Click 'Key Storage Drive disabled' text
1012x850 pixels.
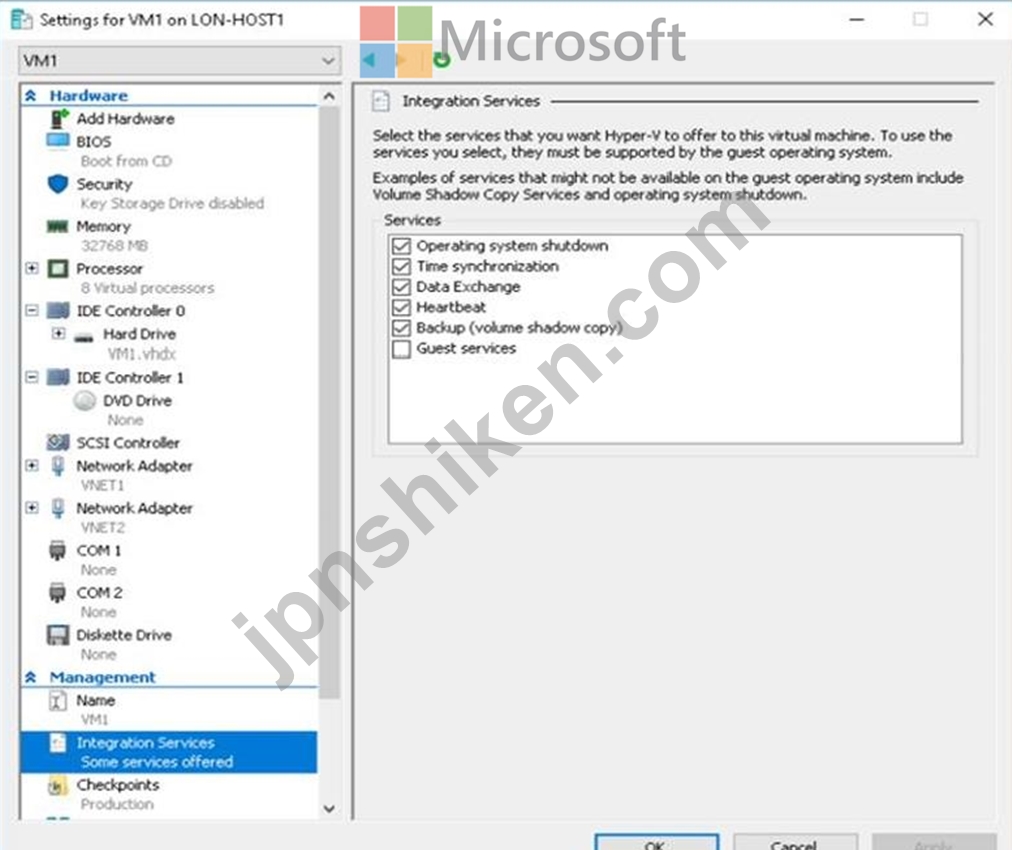point(172,203)
